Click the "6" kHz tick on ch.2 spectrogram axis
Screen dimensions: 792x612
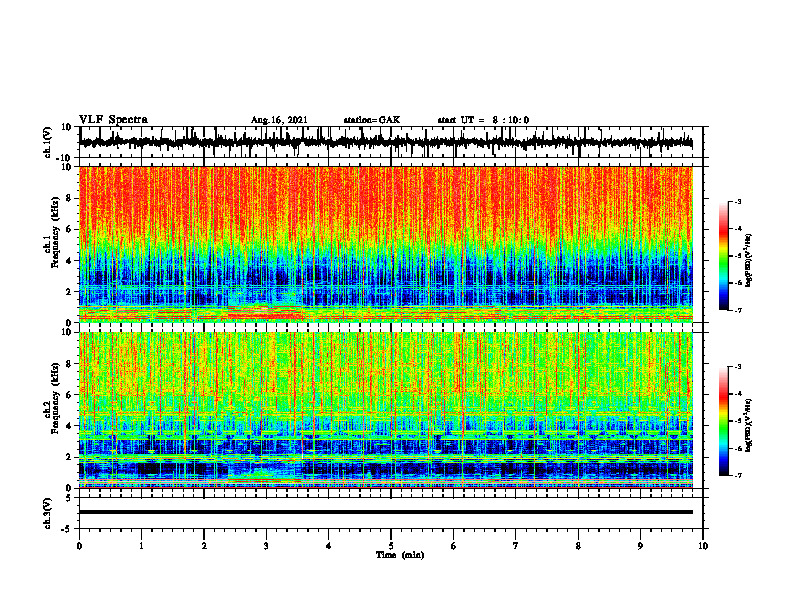tap(69, 395)
